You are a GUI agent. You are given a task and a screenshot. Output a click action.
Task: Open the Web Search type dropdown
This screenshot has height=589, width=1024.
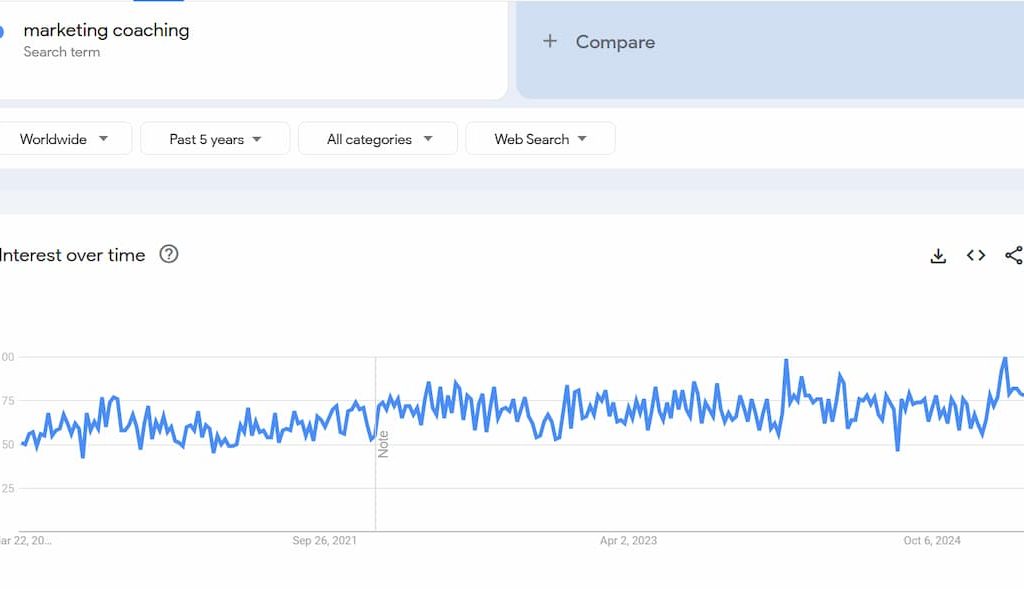click(540, 138)
